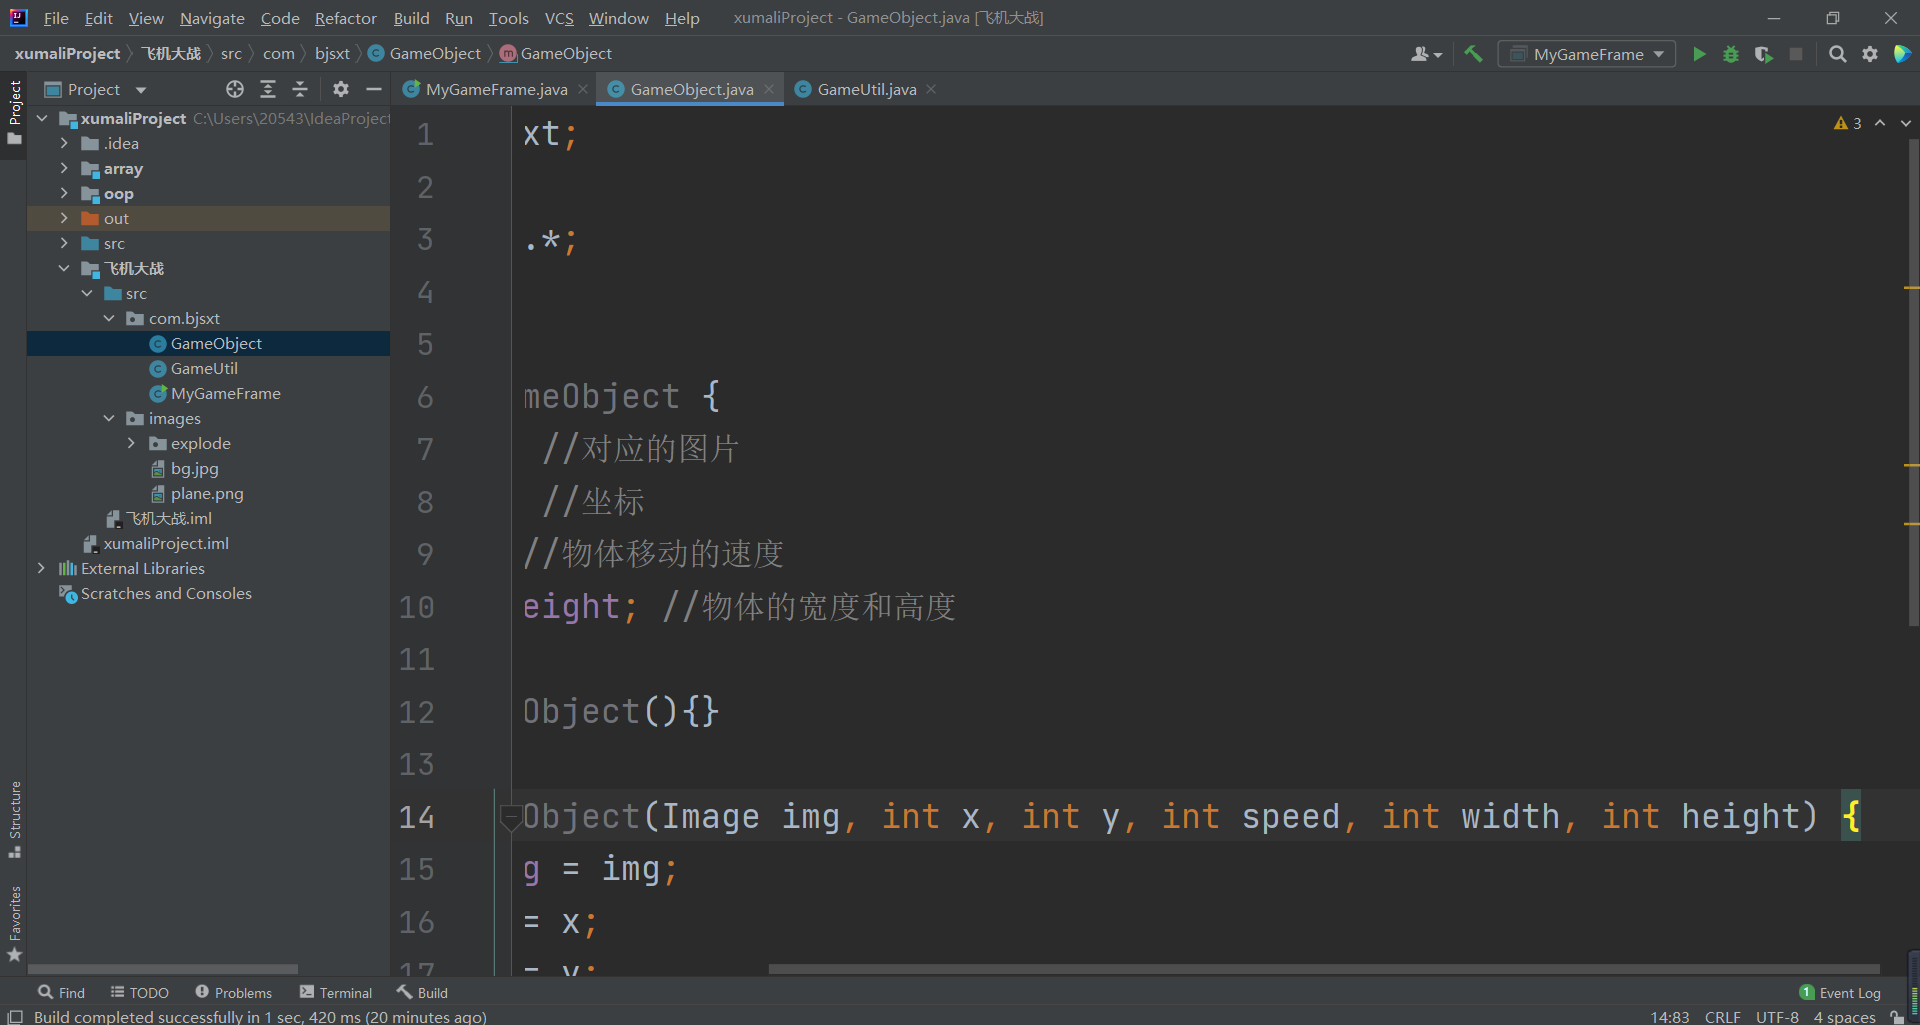This screenshot has height=1025, width=1920.
Task: Open the Refactor menu
Action: pos(346,18)
